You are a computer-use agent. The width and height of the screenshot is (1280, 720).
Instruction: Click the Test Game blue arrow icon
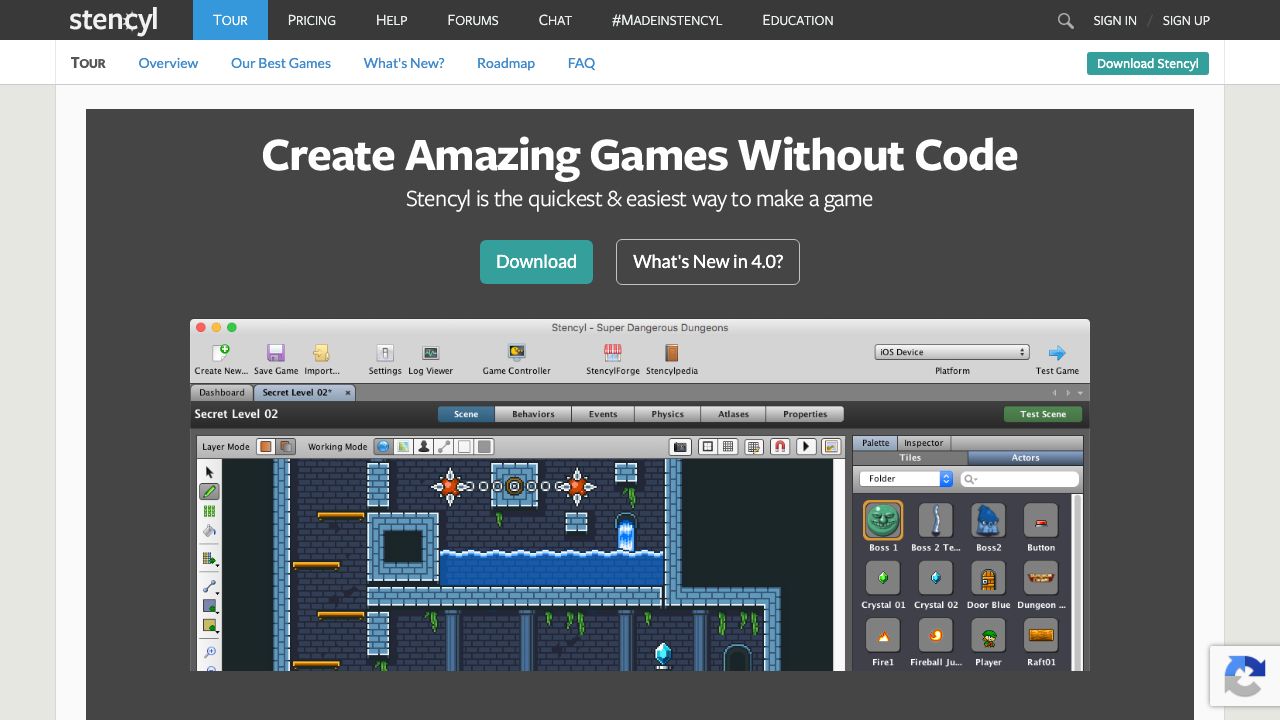click(1057, 352)
